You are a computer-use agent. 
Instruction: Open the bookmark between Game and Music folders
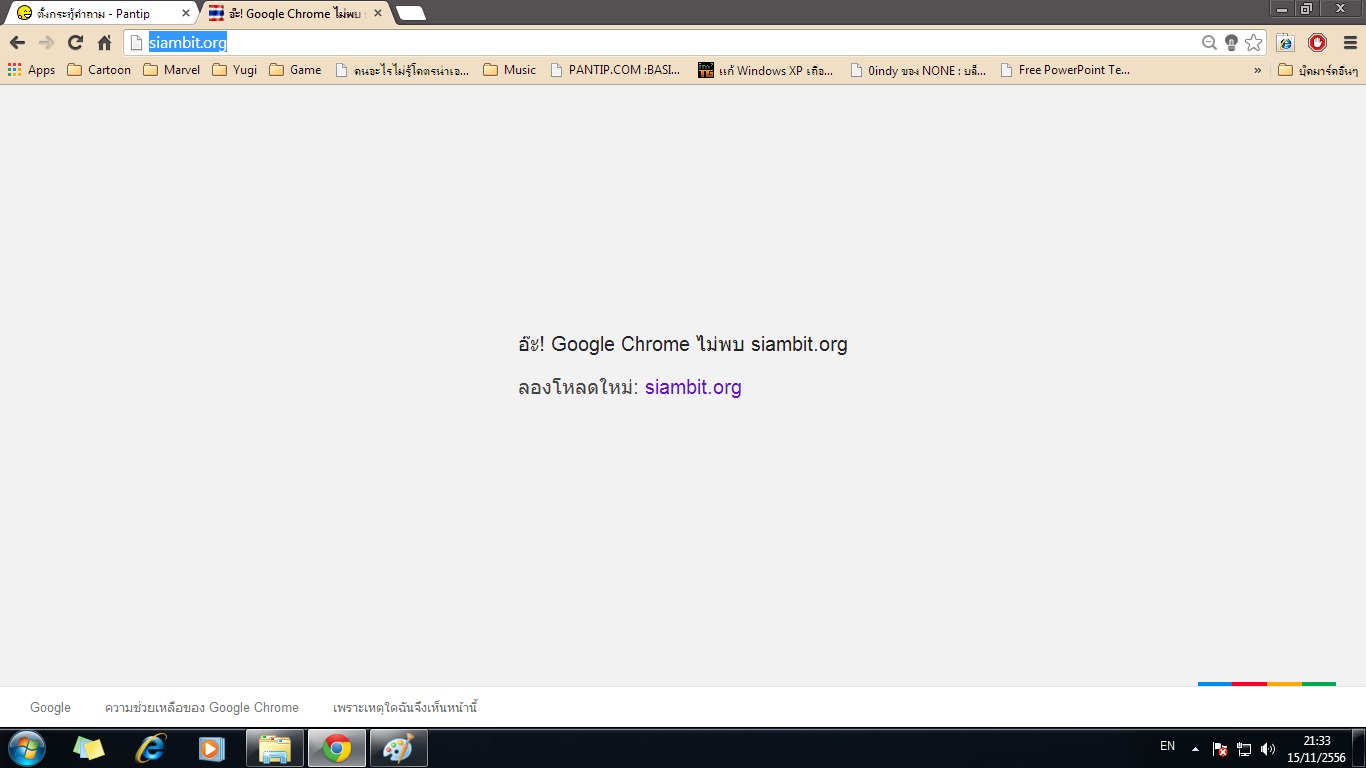[x=402, y=70]
